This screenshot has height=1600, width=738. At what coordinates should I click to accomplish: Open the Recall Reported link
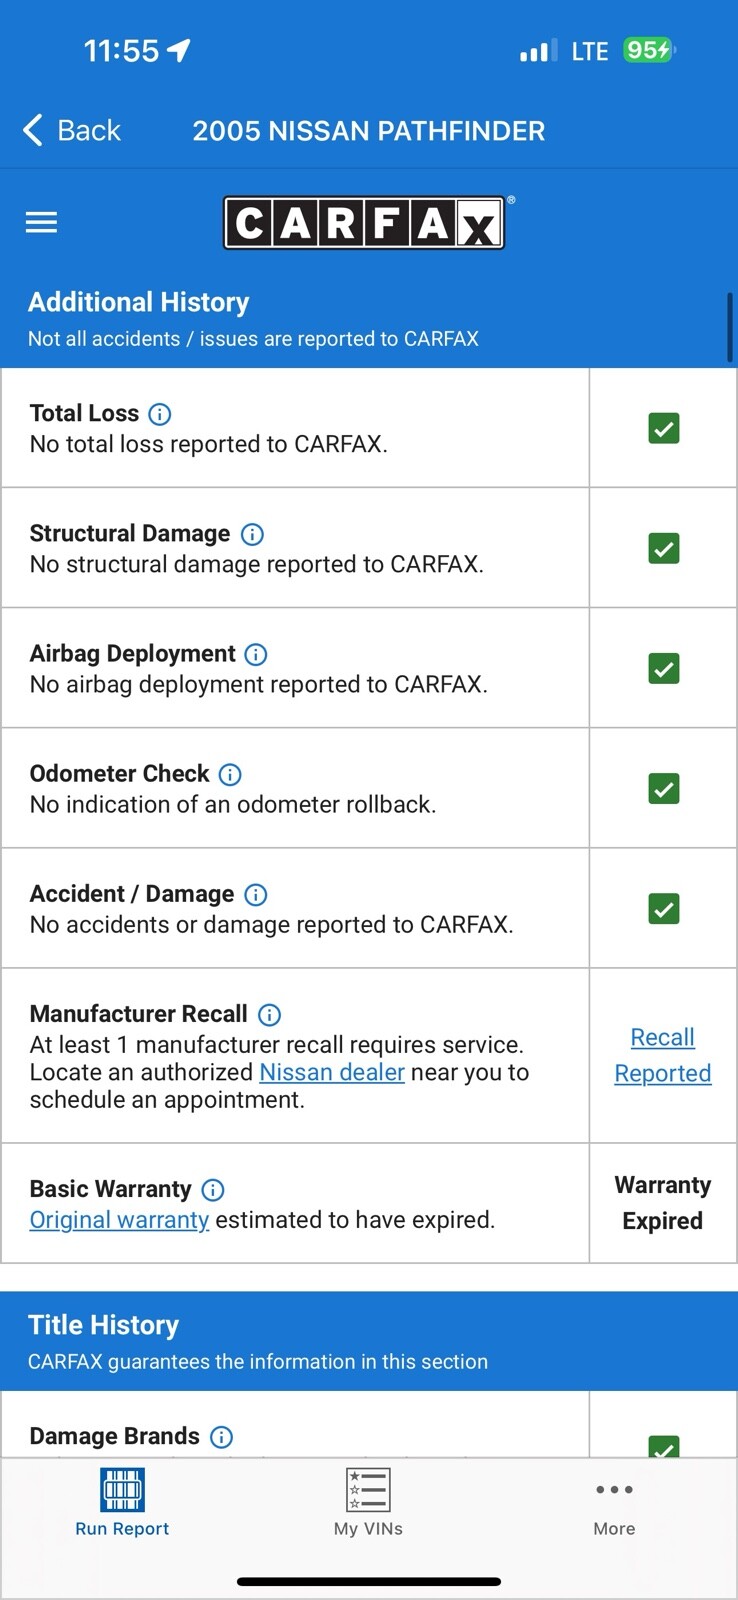(x=663, y=1055)
